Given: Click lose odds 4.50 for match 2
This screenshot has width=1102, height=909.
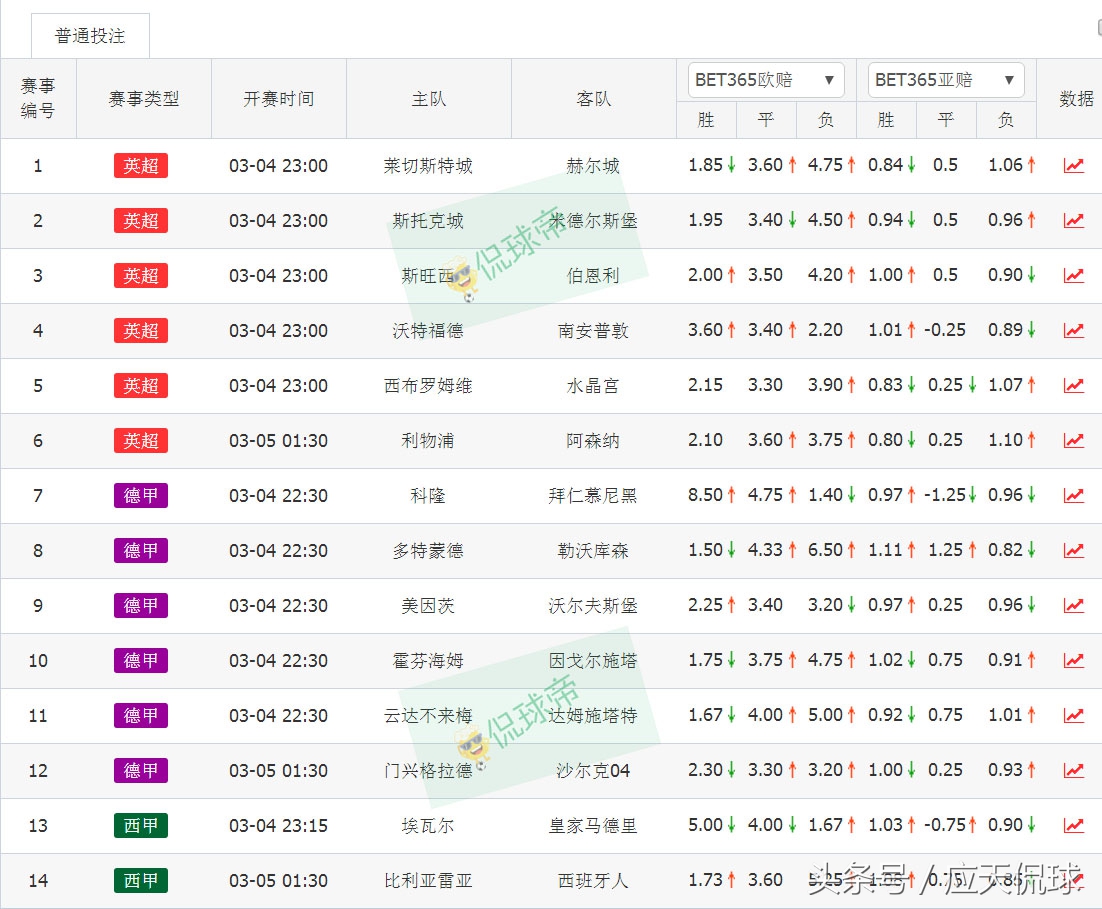Looking at the screenshot, I should pyautogui.click(x=825, y=219).
